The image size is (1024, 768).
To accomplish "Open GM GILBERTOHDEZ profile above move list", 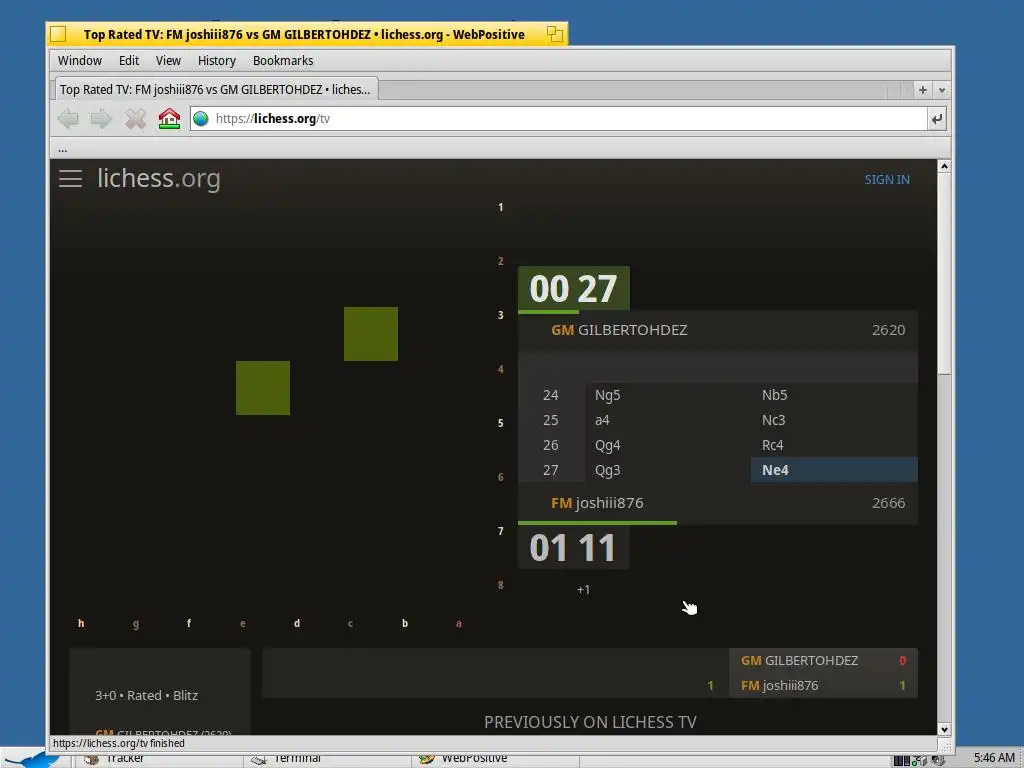I will [619, 330].
